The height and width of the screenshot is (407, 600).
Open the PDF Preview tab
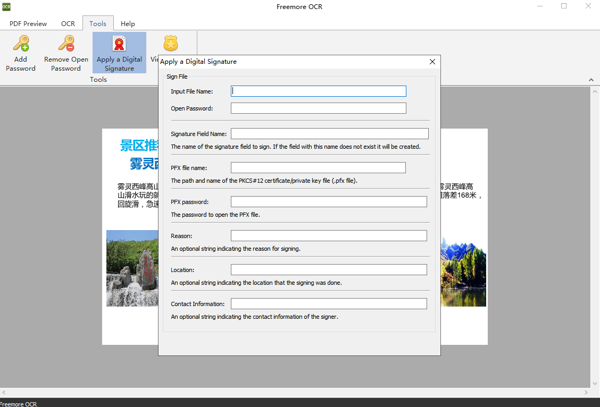pyautogui.click(x=28, y=23)
